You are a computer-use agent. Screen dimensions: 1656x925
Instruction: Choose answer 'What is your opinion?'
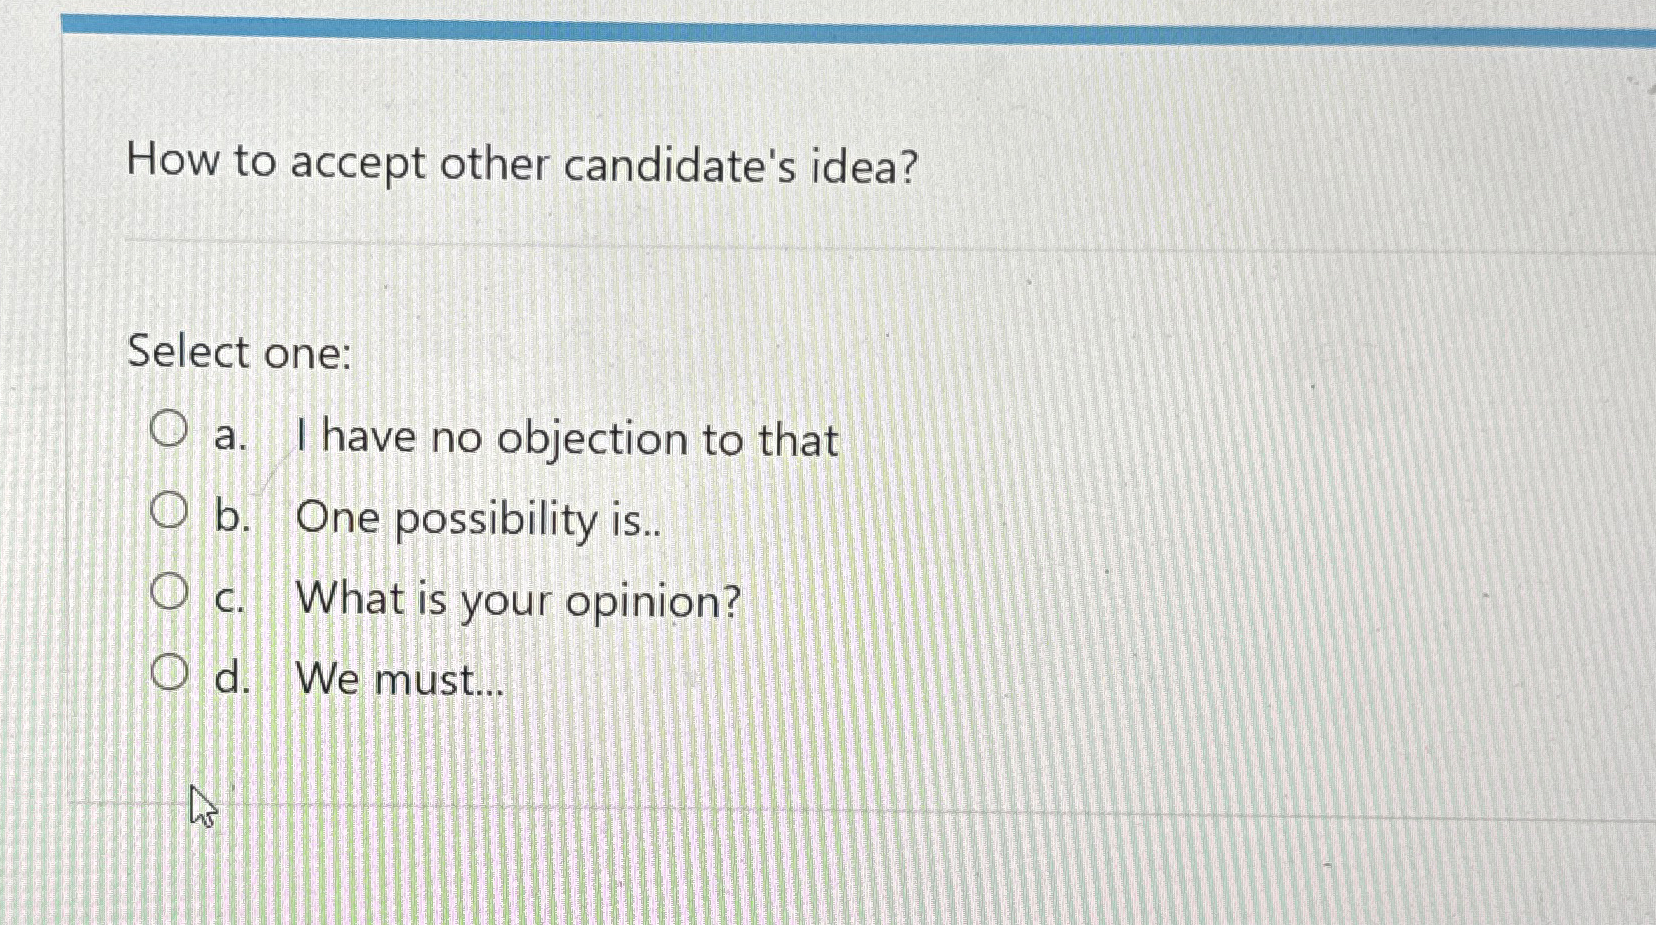519,599
